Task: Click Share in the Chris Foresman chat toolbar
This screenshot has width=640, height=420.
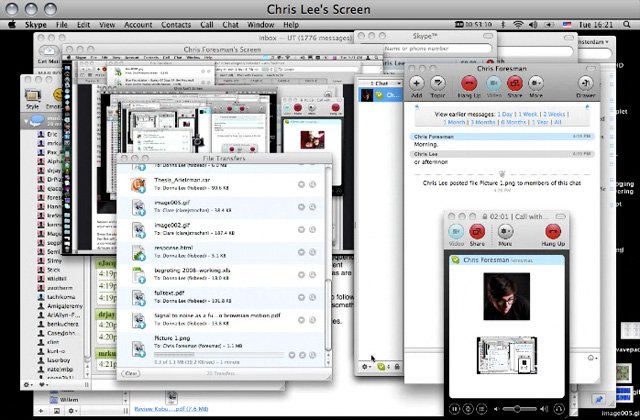Action: pos(515,83)
